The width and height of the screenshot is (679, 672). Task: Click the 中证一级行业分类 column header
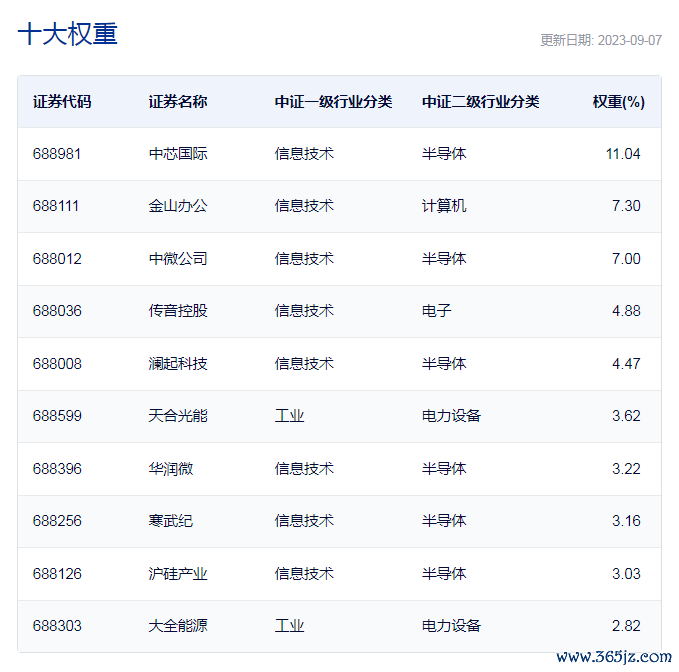333,102
